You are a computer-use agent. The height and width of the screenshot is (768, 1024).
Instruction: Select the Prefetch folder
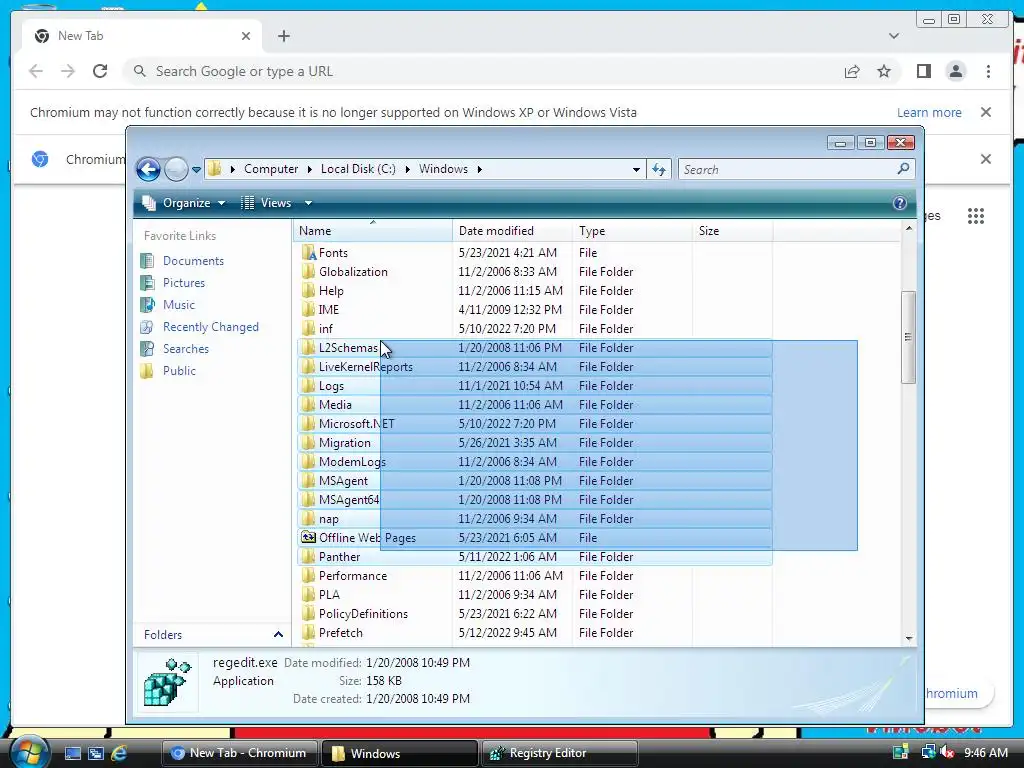click(x=340, y=633)
